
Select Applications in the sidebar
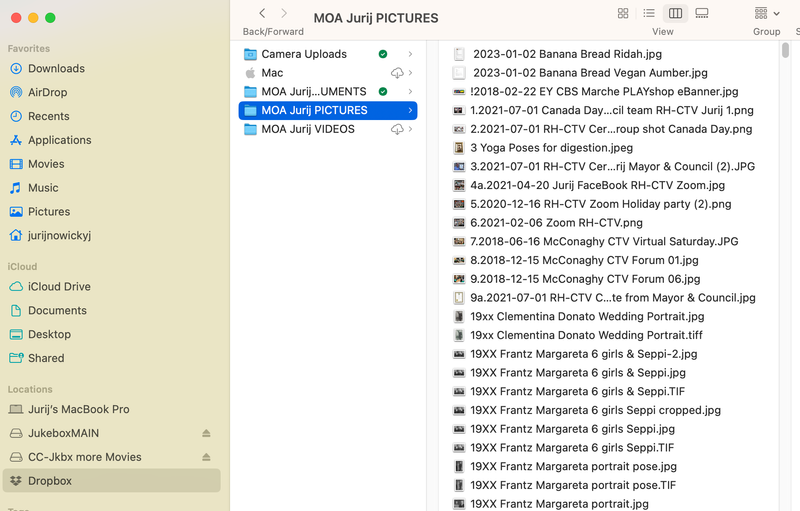point(59,140)
